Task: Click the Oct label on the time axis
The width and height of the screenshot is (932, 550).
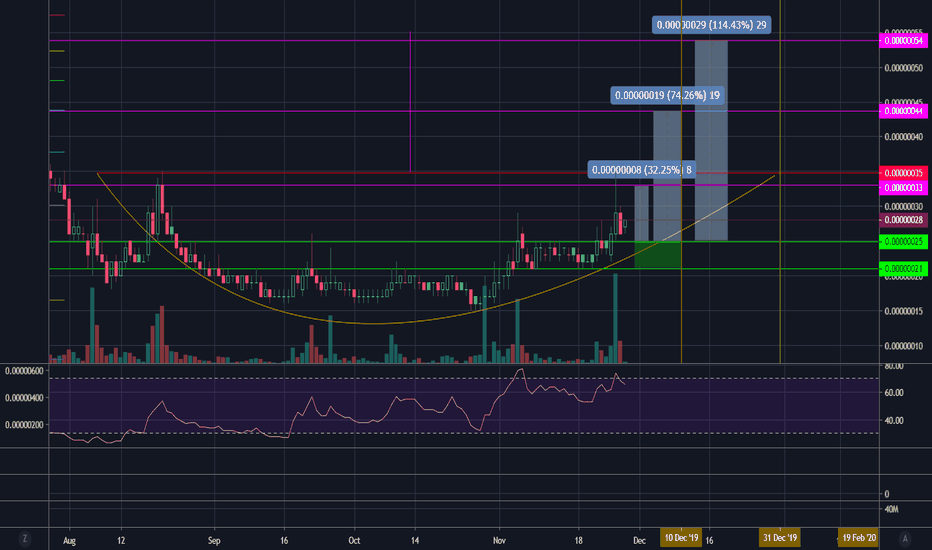Action: point(354,540)
